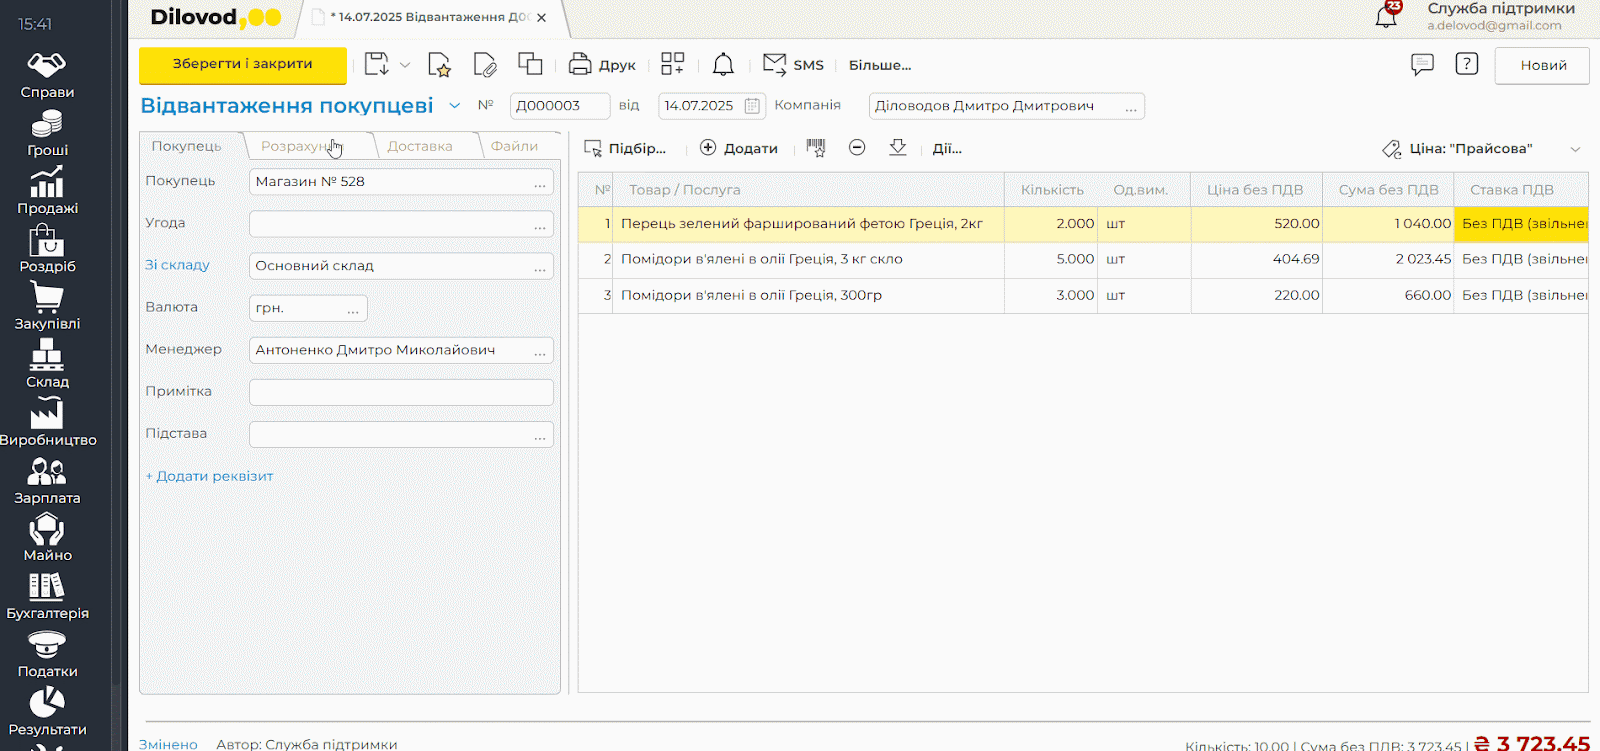This screenshot has width=1600, height=751.
Task: Click the Примітка input field
Action: (x=401, y=392)
